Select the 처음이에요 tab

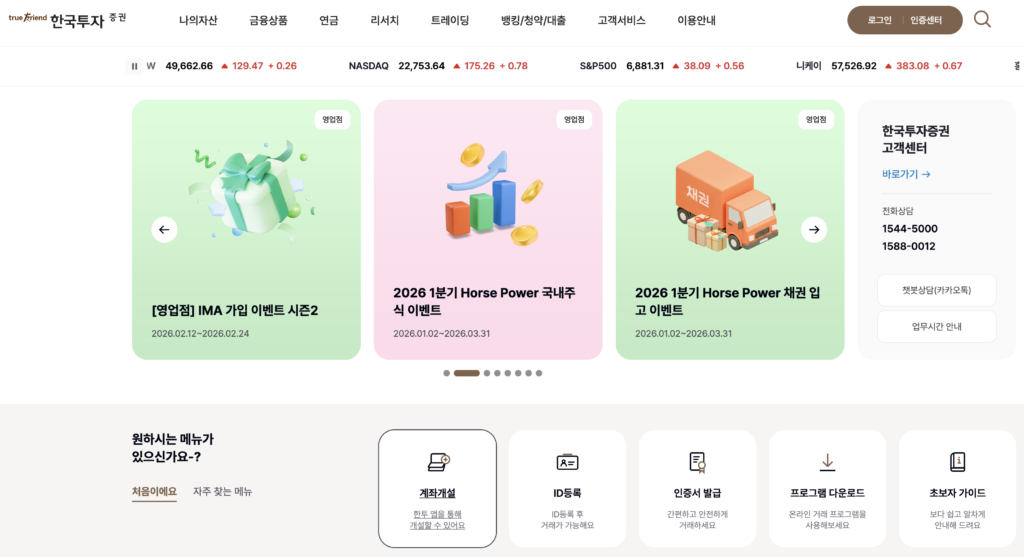point(154,491)
